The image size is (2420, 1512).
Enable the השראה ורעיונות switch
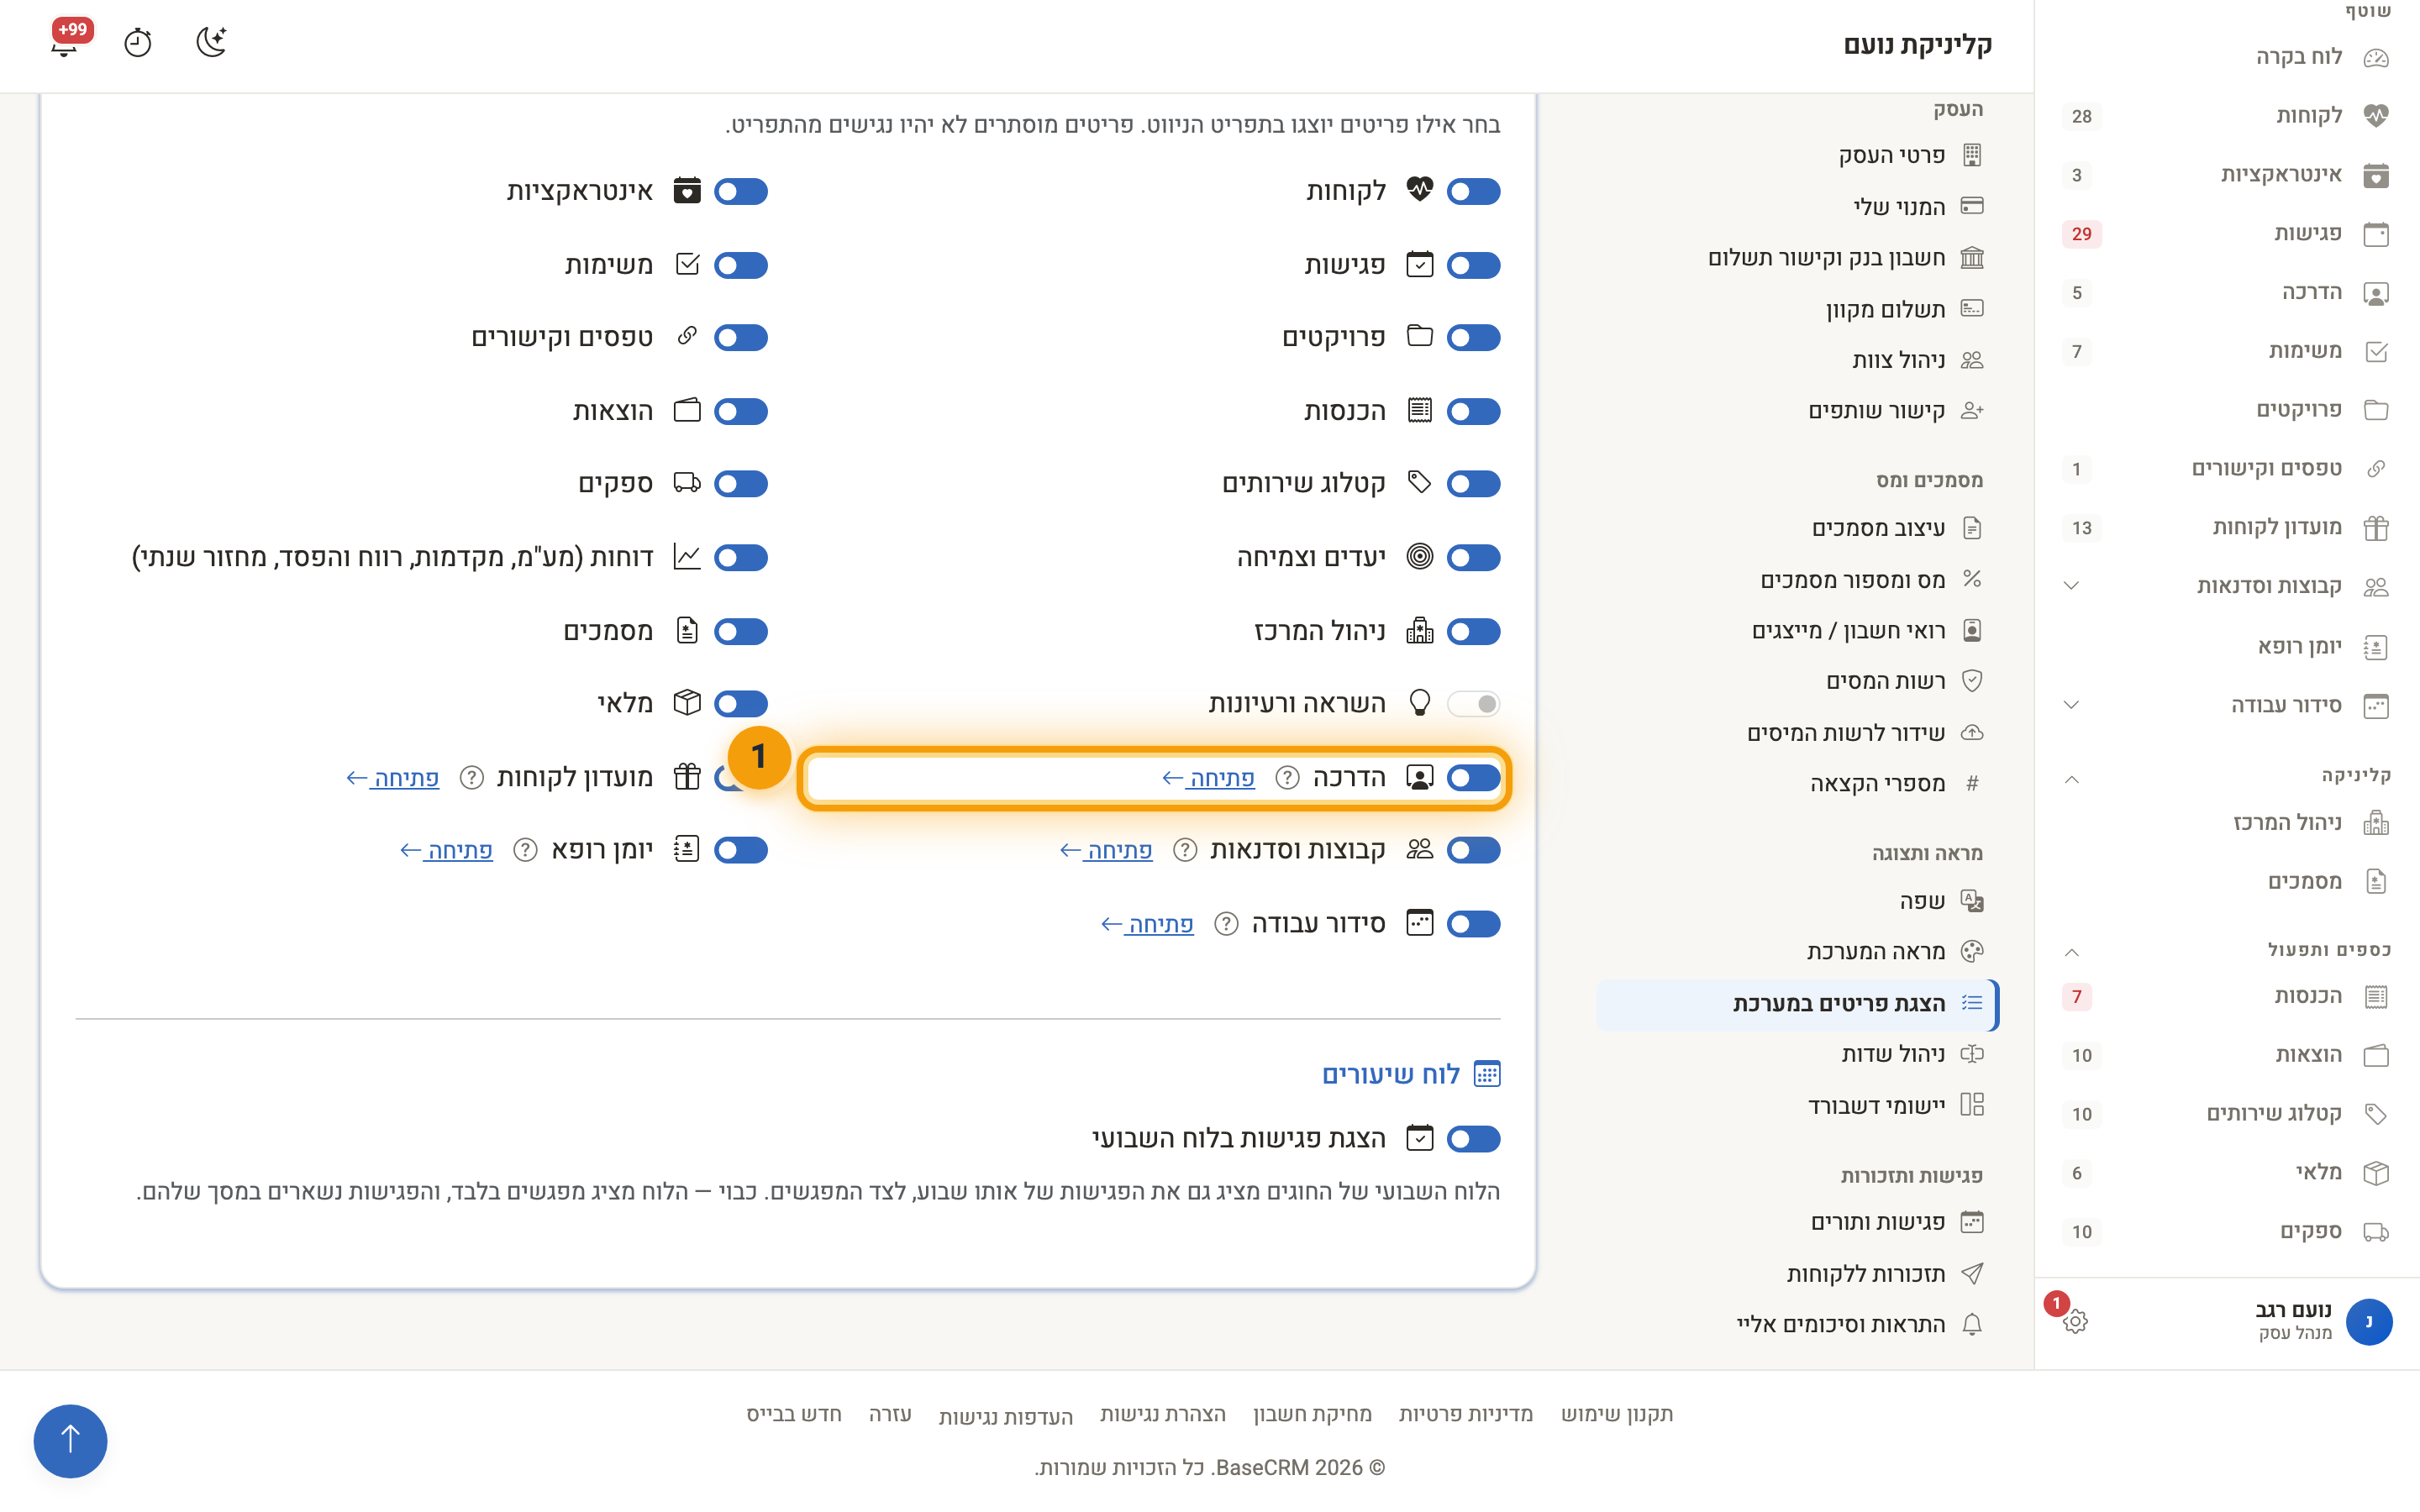(x=1473, y=704)
